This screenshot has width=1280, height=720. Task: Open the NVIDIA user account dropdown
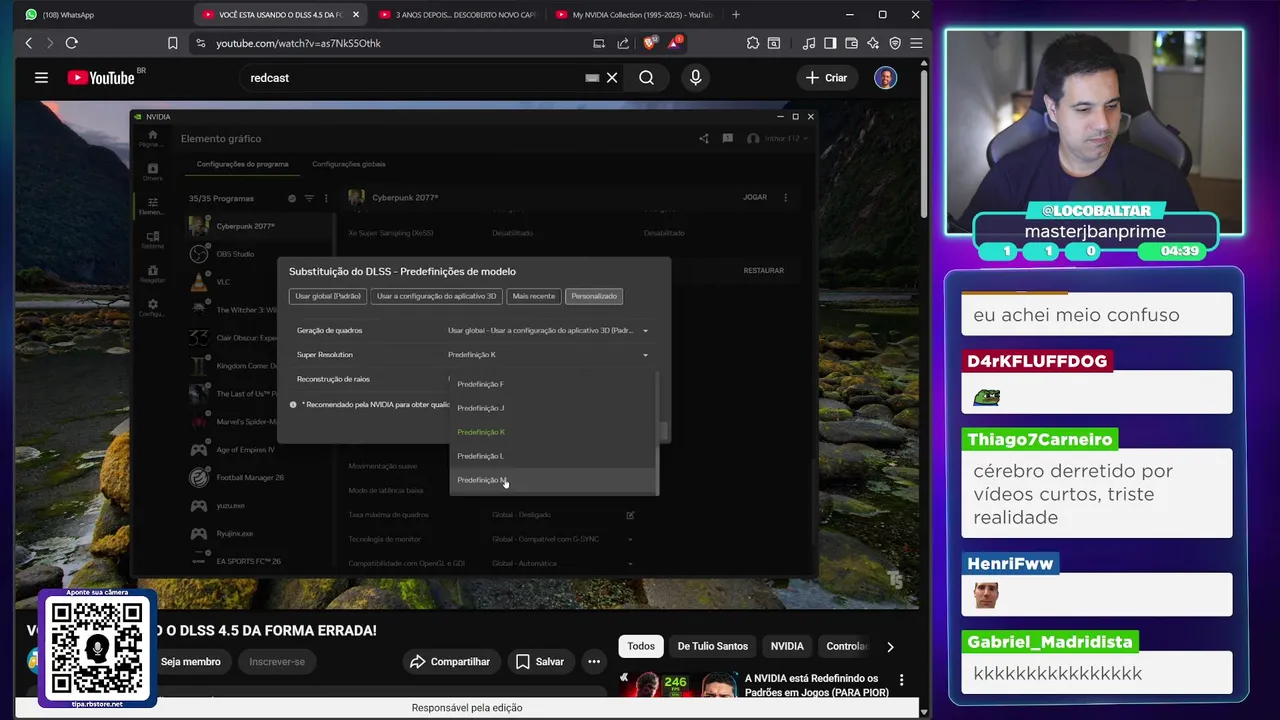pyautogui.click(x=779, y=138)
